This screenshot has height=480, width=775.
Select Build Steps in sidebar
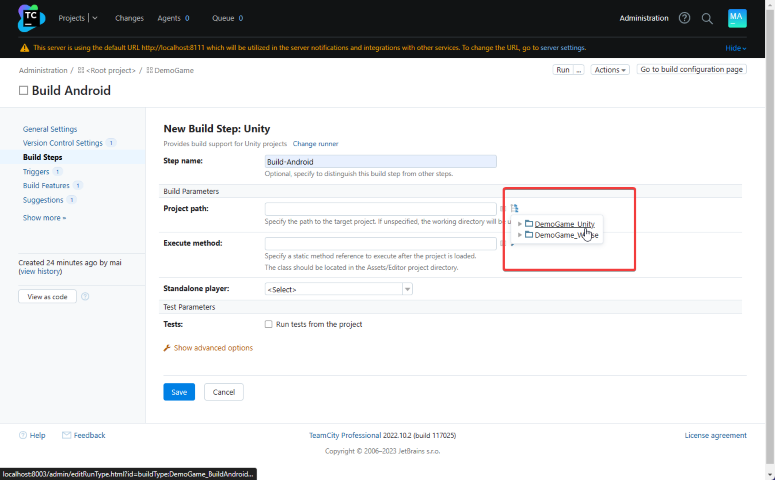(43, 157)
